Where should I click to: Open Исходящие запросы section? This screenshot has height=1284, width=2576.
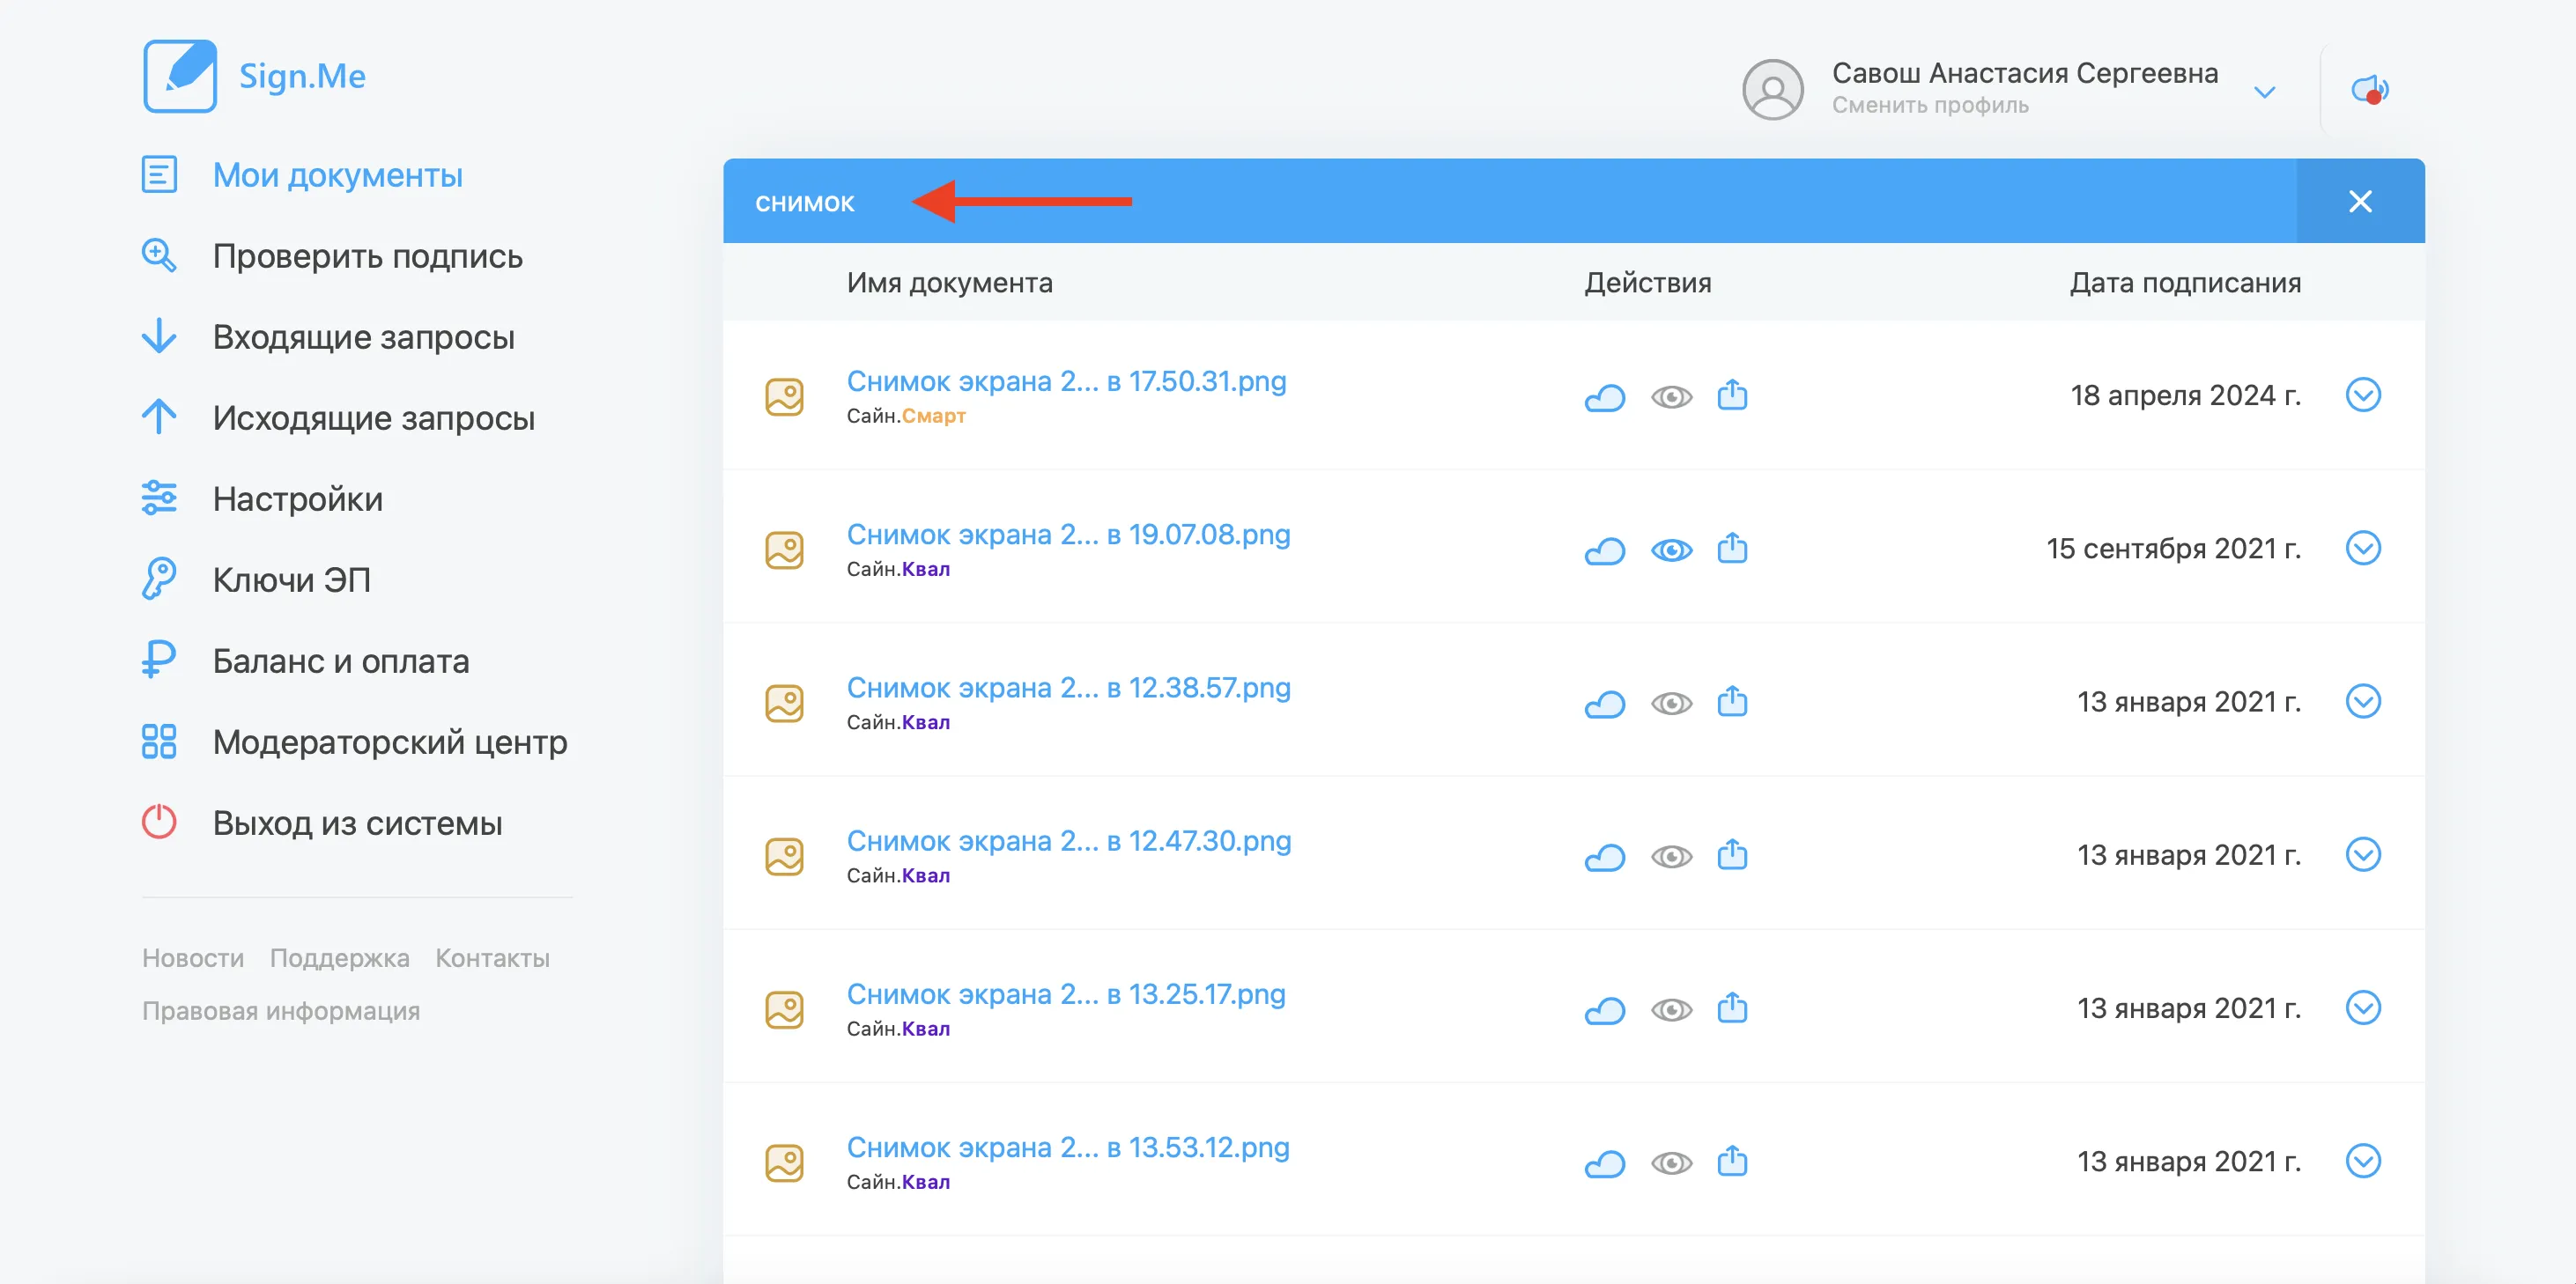[x=373, y=418]
